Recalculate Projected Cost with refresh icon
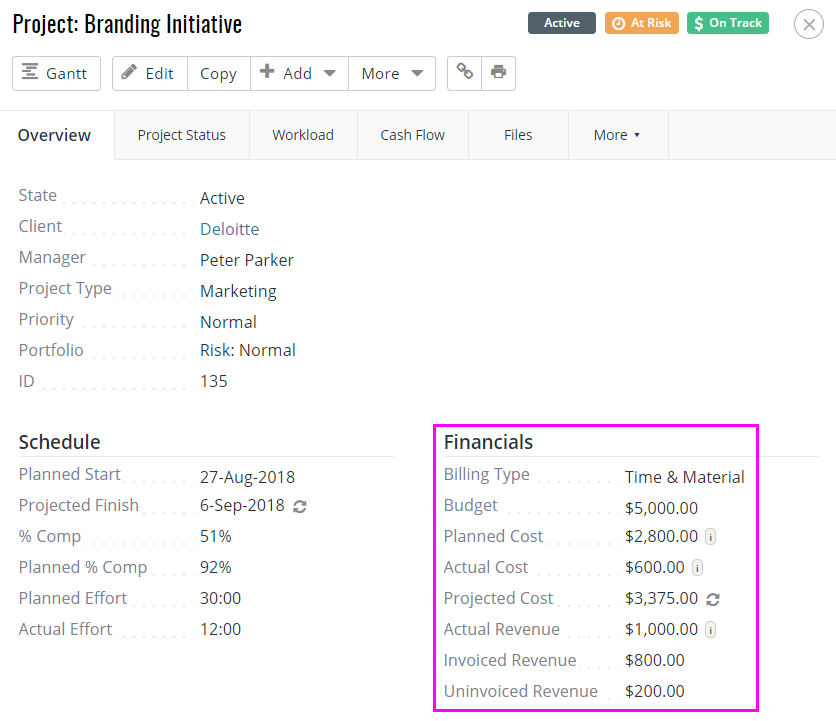This screenshot has width=836, height=721. tap(713, 599)
